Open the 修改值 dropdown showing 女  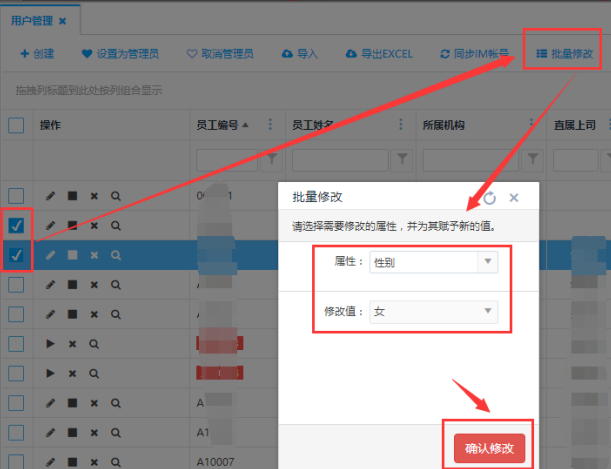(432, 312)
